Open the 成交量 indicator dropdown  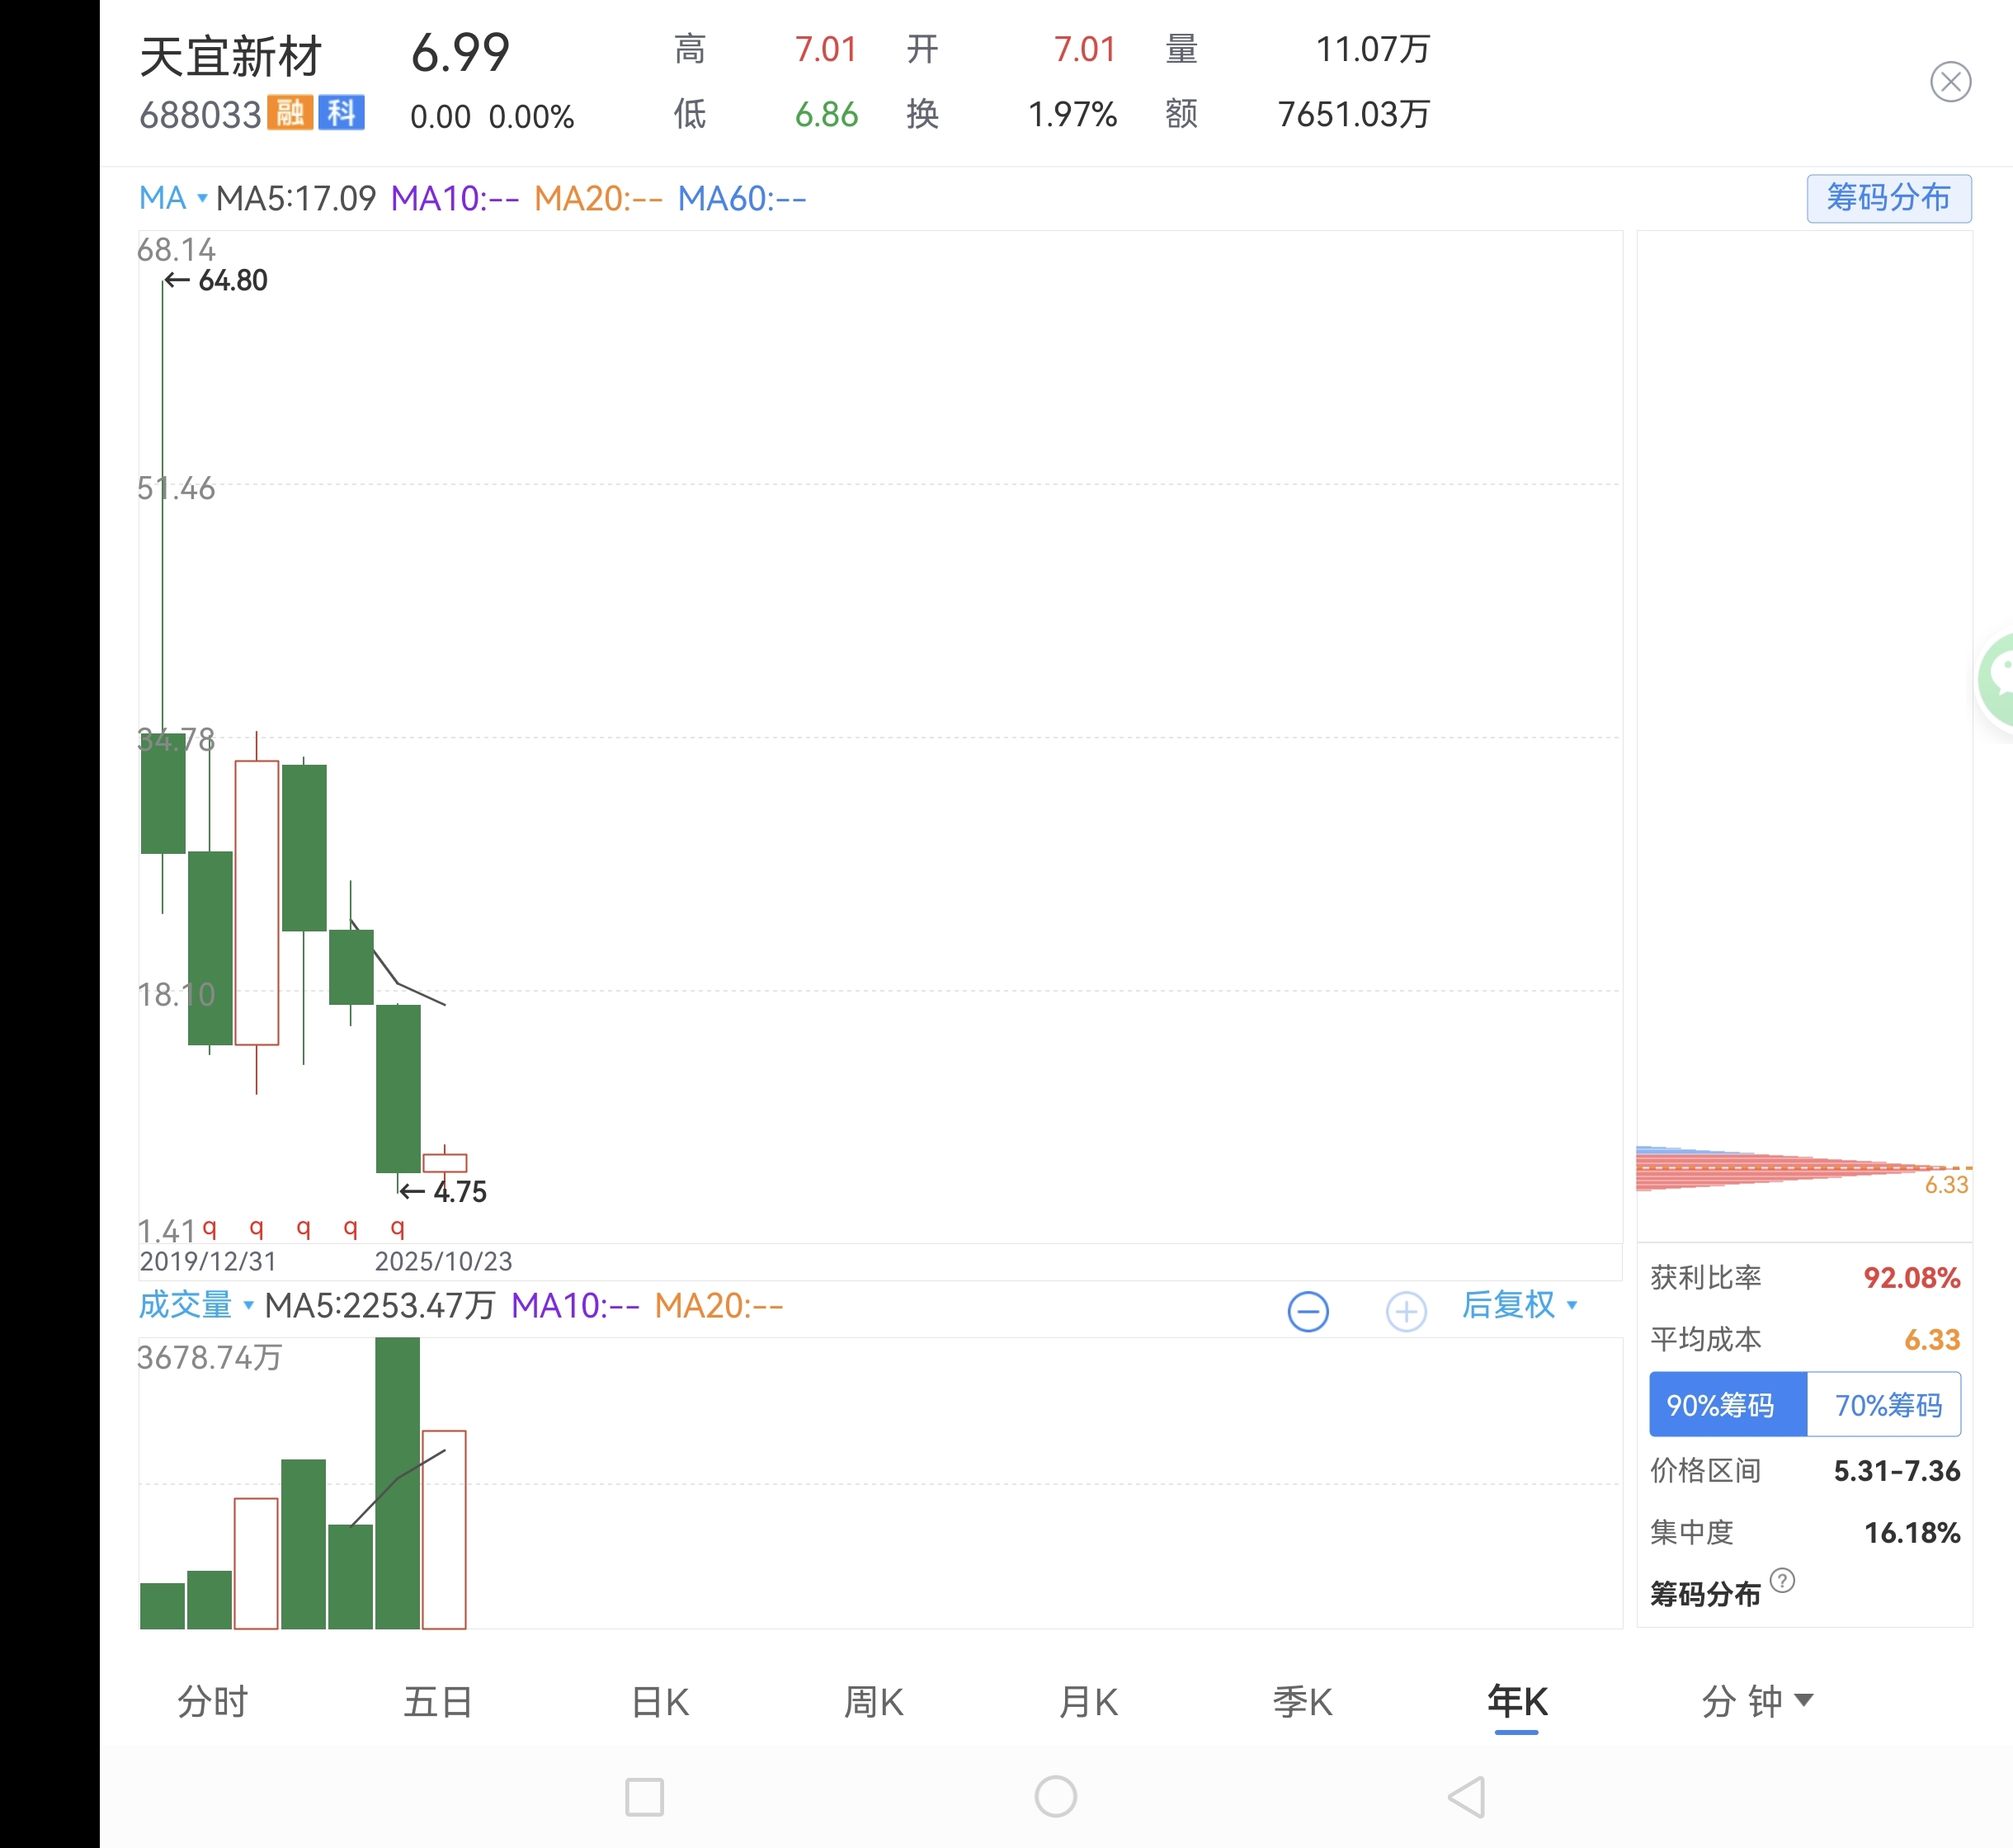[195, 1305]
